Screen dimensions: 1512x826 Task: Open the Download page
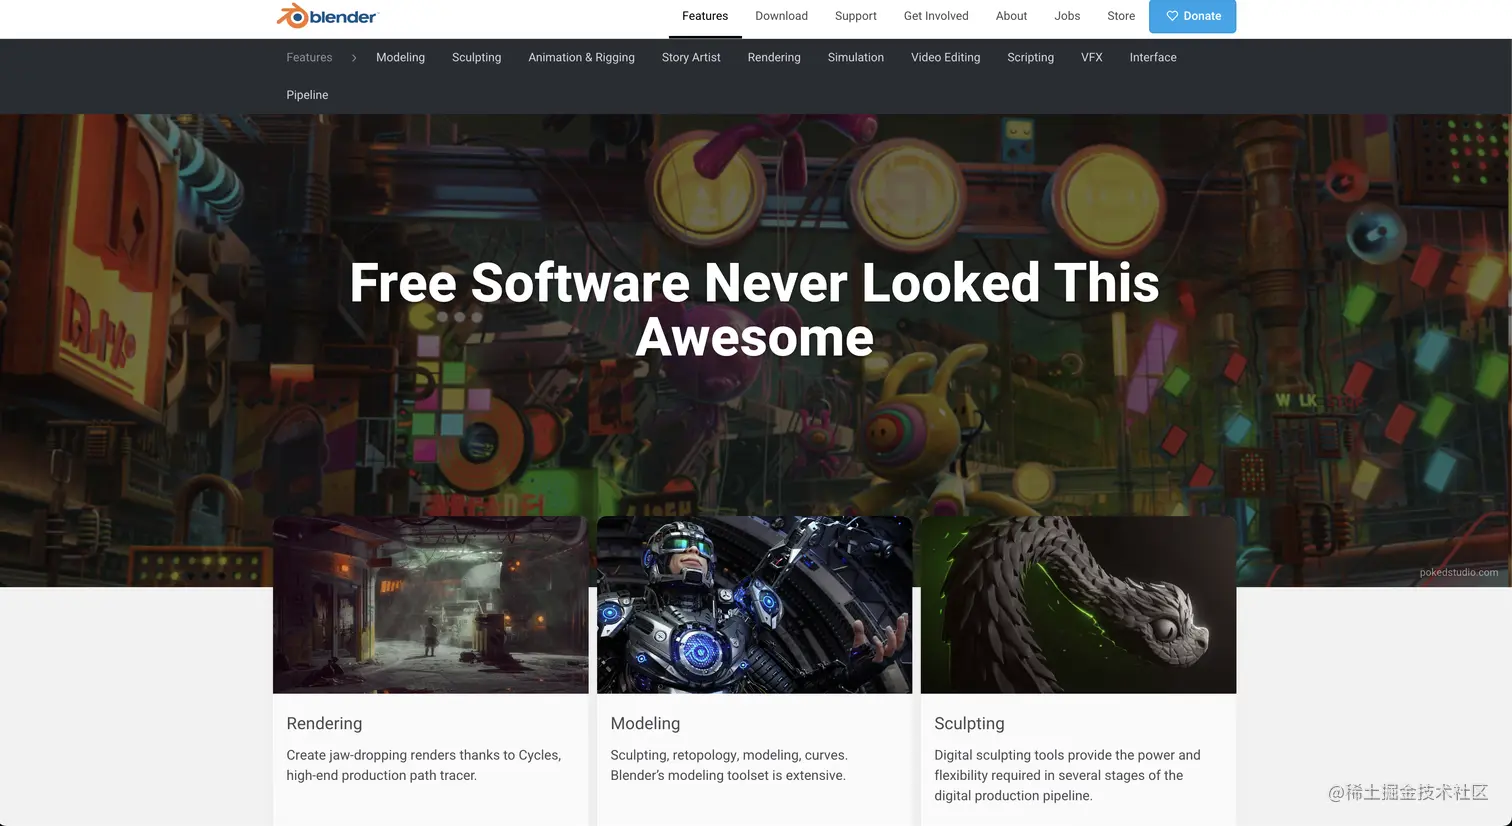point(781,16)
